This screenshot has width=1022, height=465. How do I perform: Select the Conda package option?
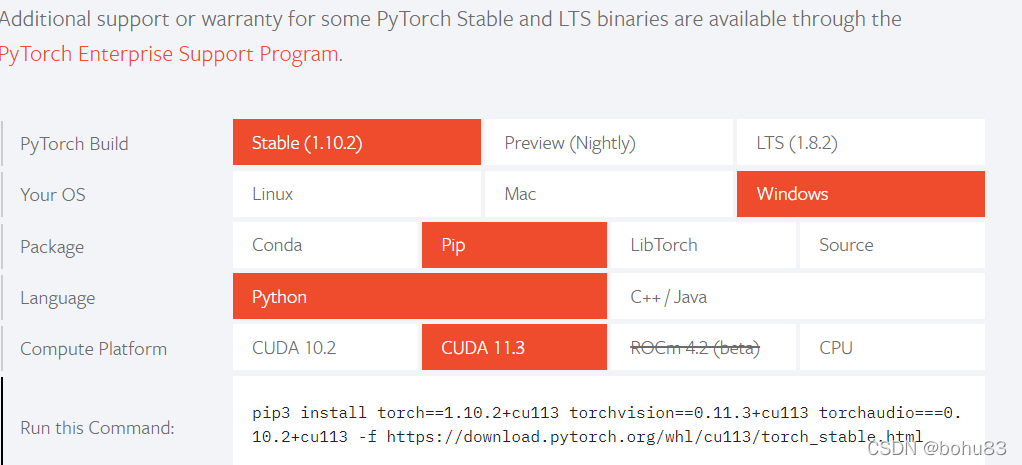(x=325, y=245)
